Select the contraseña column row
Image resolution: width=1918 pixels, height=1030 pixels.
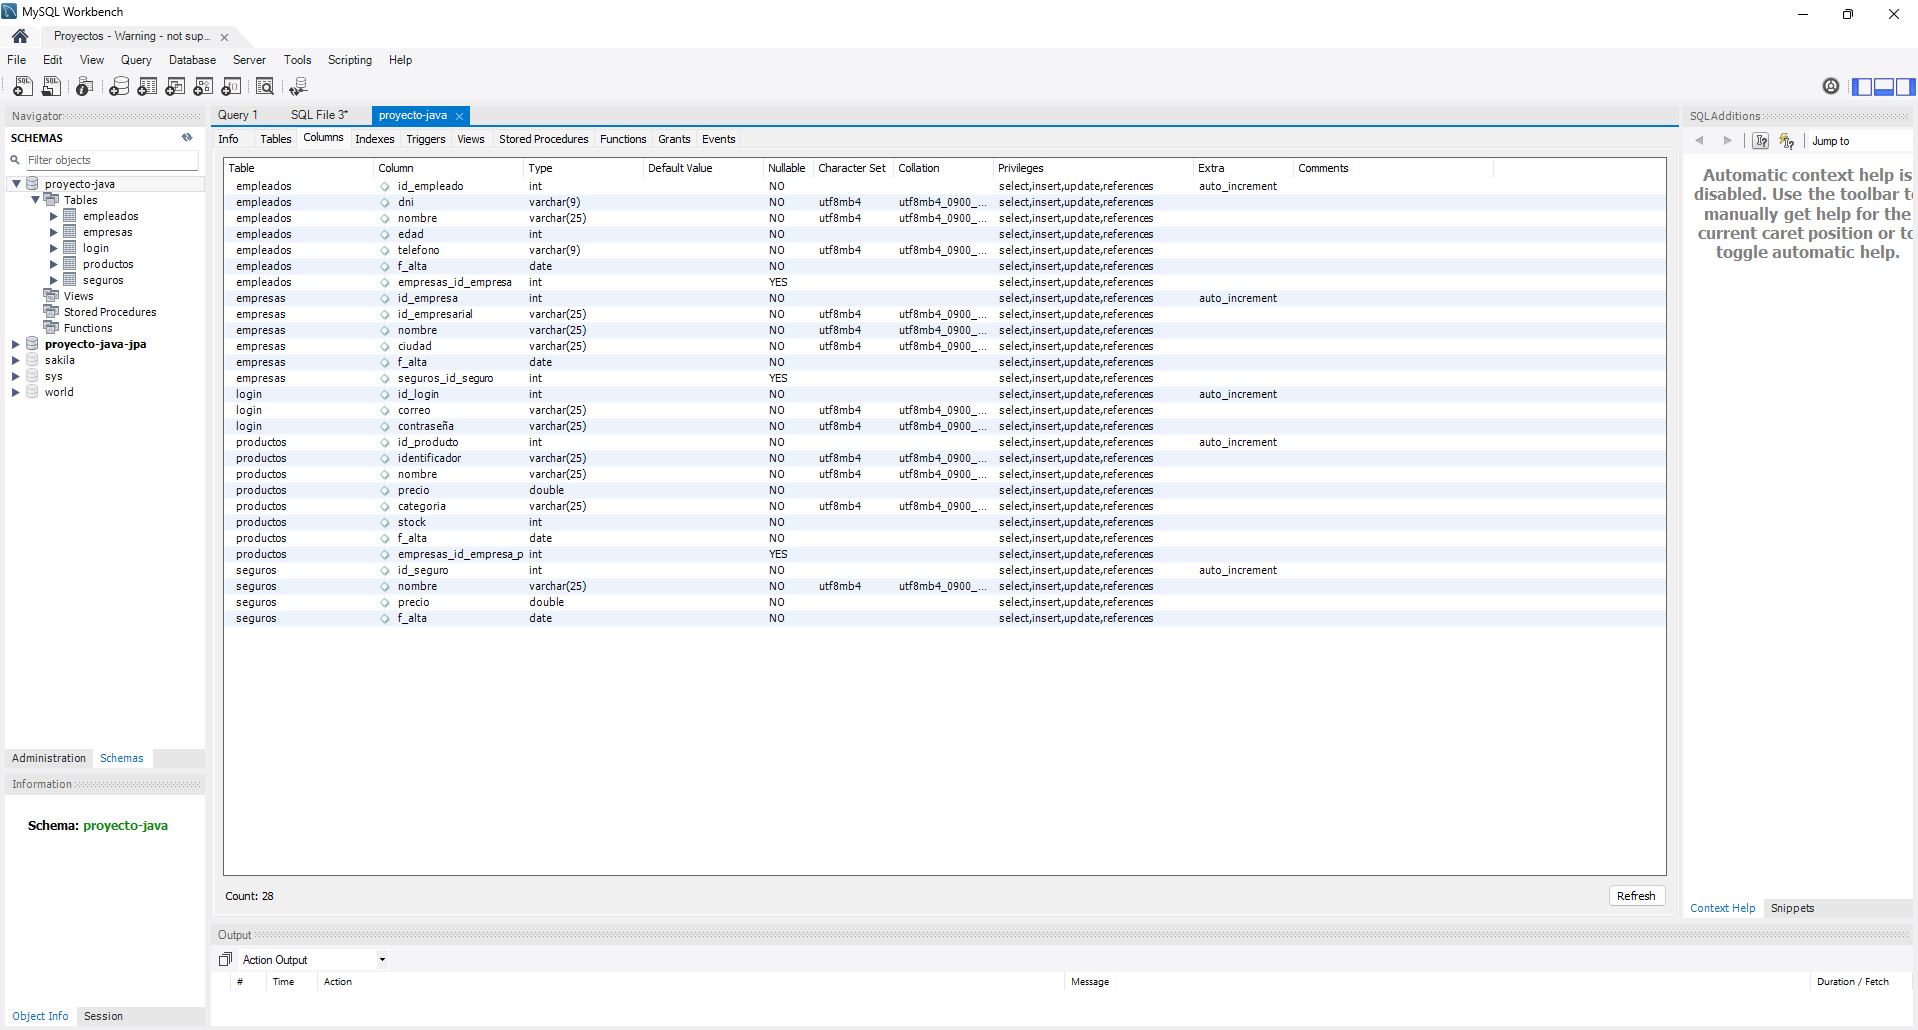[944, 426]
